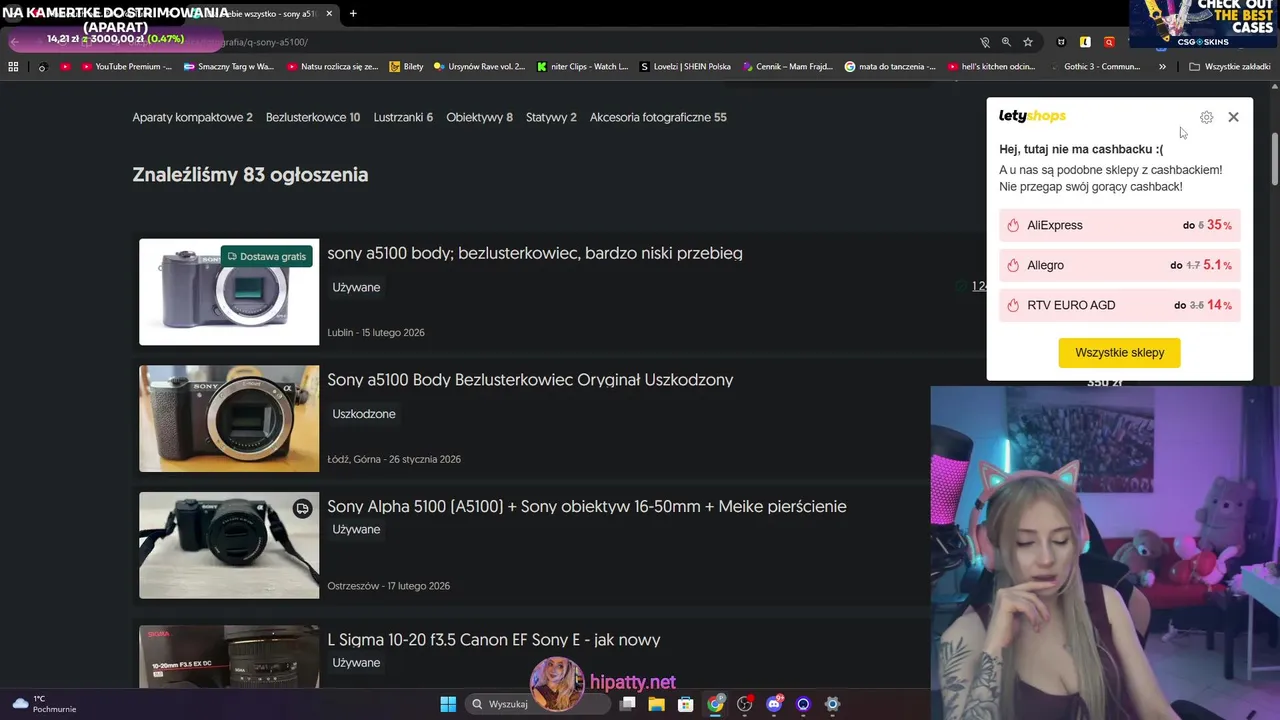Viewport: 1280px width, 720px height.
Task: Click the red extension icon in toolbar
Action: pos(1109,42)
